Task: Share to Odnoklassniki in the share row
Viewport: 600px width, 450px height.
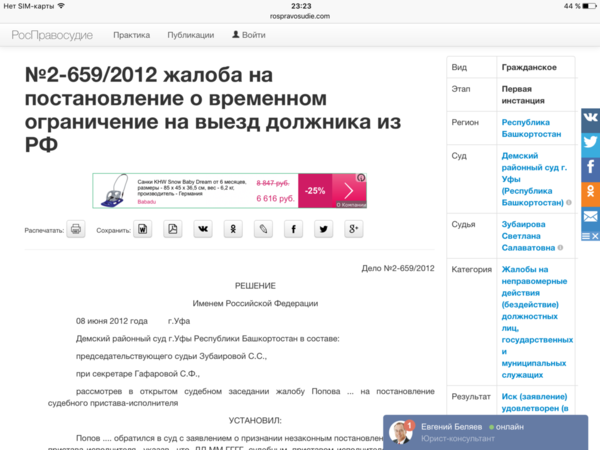Action: tap(233, 229)
